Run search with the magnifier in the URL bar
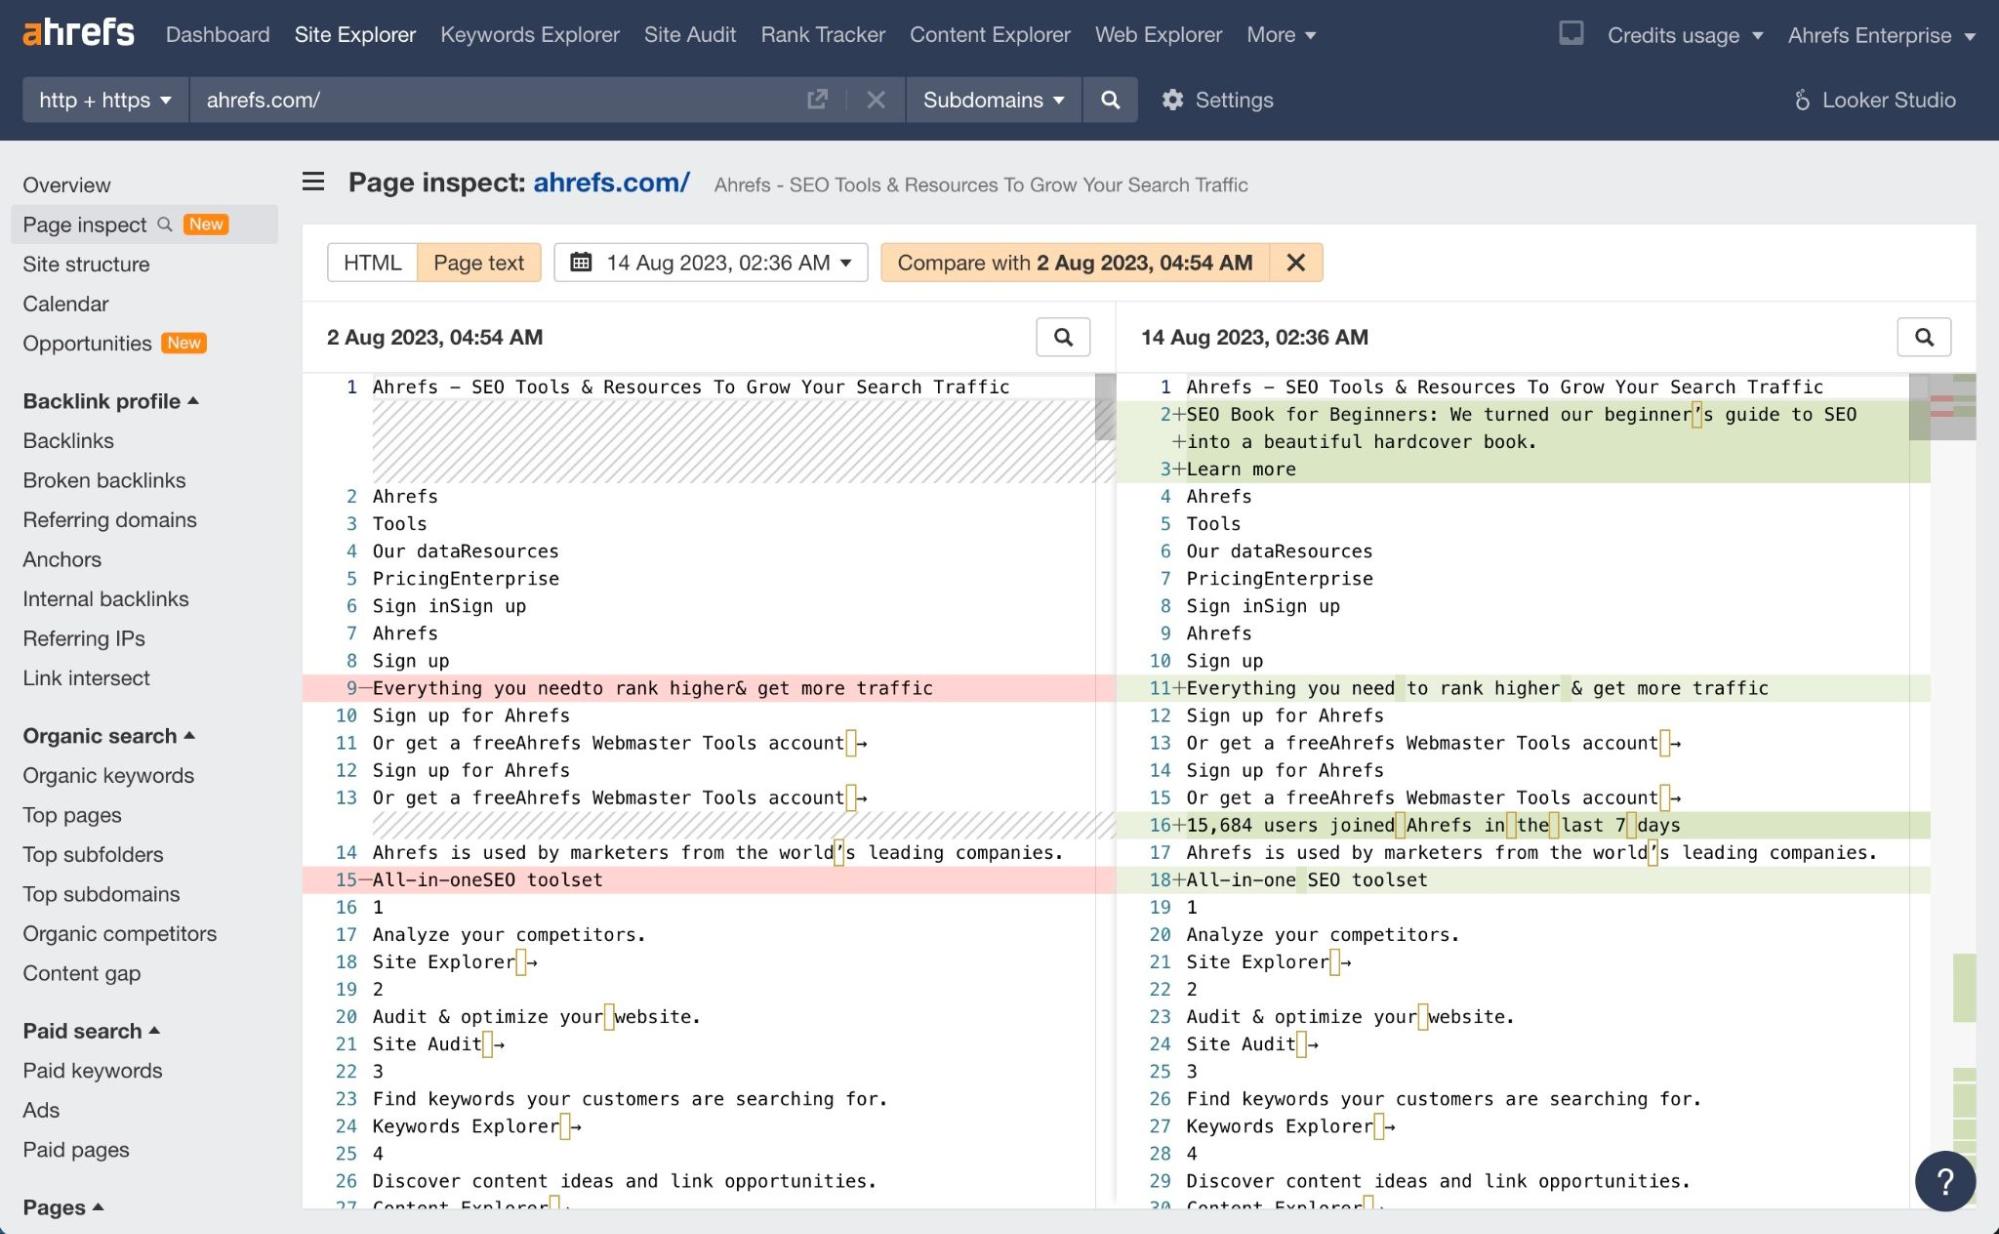Screen dimensions: 1999x1234 coord(1110,100)
